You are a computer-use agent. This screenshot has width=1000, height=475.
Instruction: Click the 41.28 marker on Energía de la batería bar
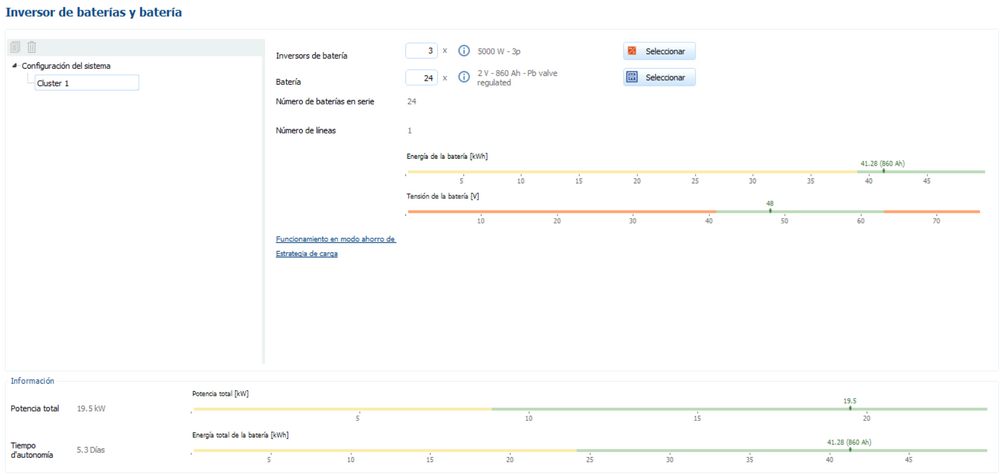[x=883, y=171]
